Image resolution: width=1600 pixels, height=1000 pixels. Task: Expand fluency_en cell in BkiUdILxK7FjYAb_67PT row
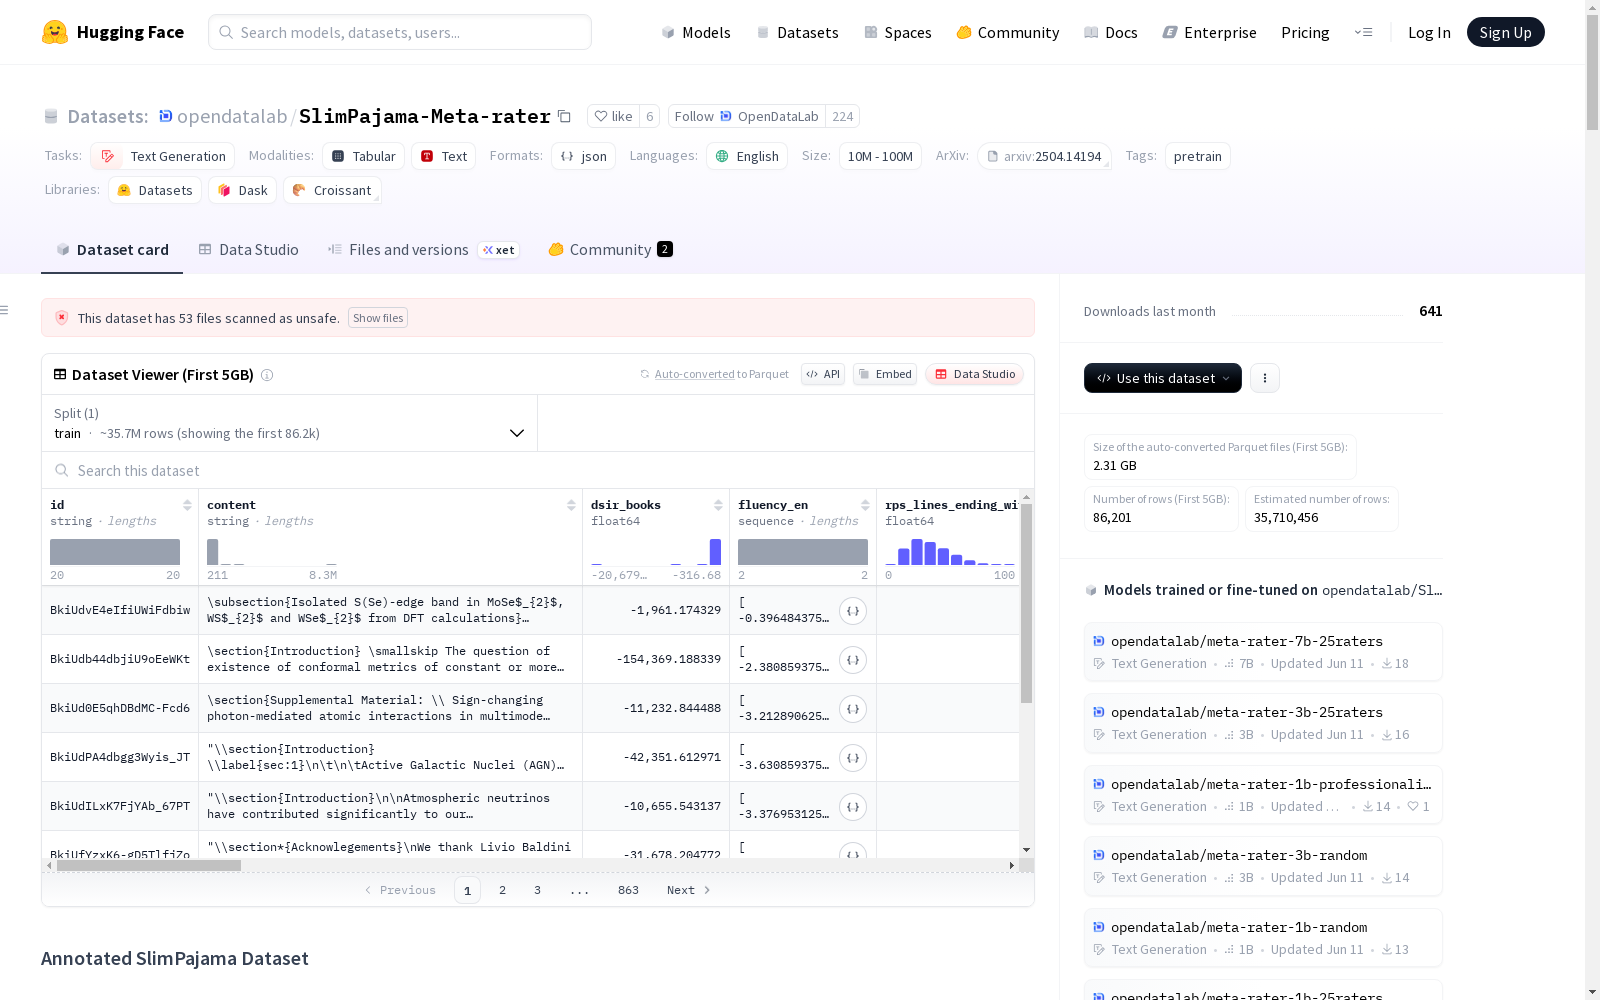(853, 807)
